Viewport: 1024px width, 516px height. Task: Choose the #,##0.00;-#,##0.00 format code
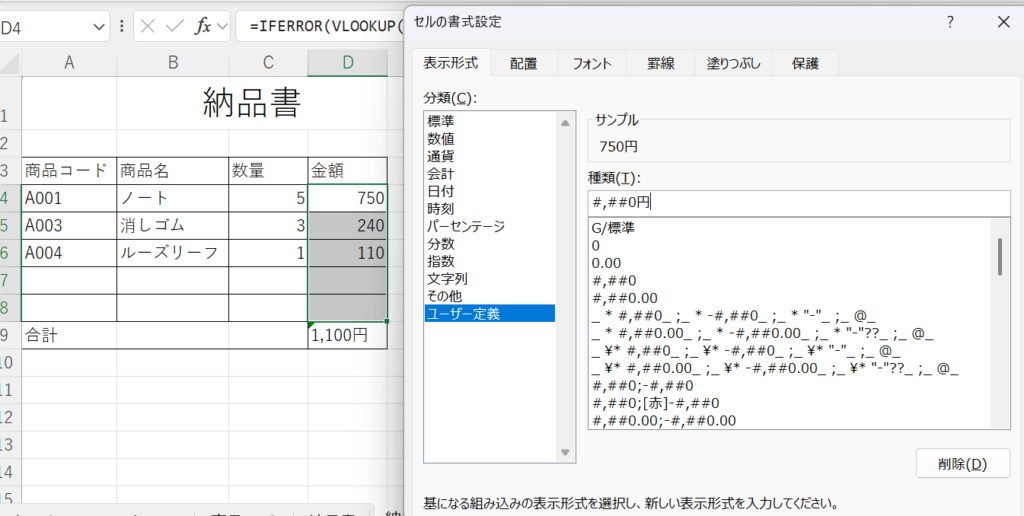[789, 421]
